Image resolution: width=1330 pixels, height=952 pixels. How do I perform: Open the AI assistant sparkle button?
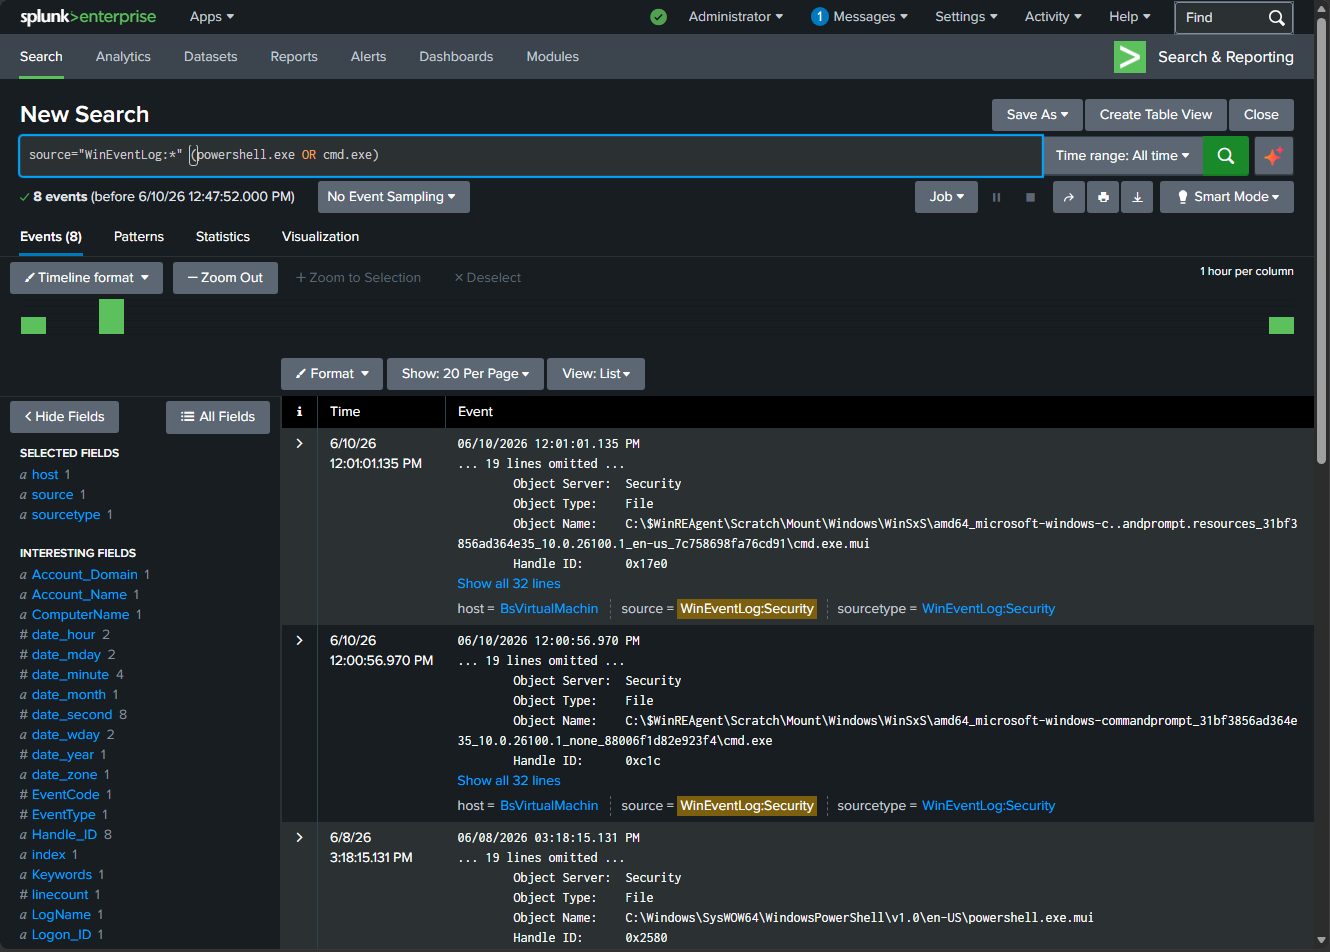(x=1273, y=156)
